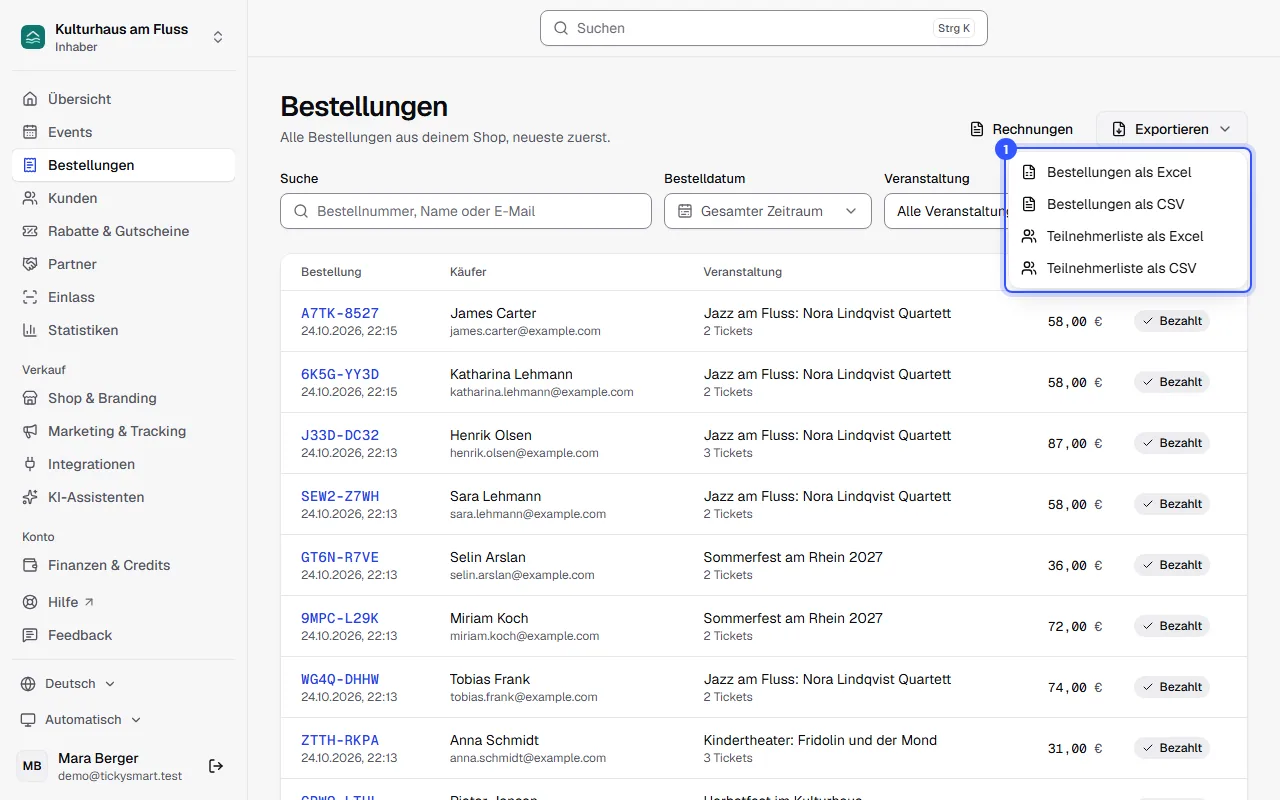The width and height of the screenshot is (1280, 800).
Task: Collapse the Exportieren dropdown button
Action: click(1171, 129)
